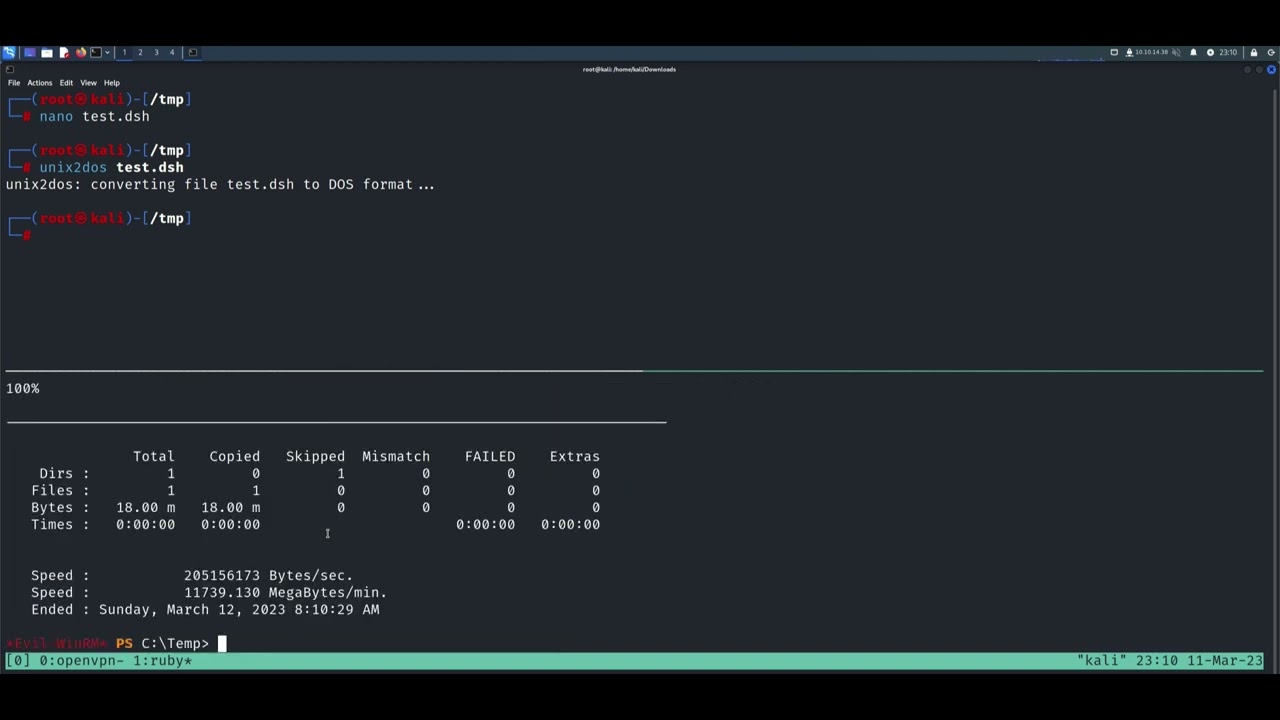
Task: Expand the terminal launcher dropdown arrow
Action: (x=107, y=52)
